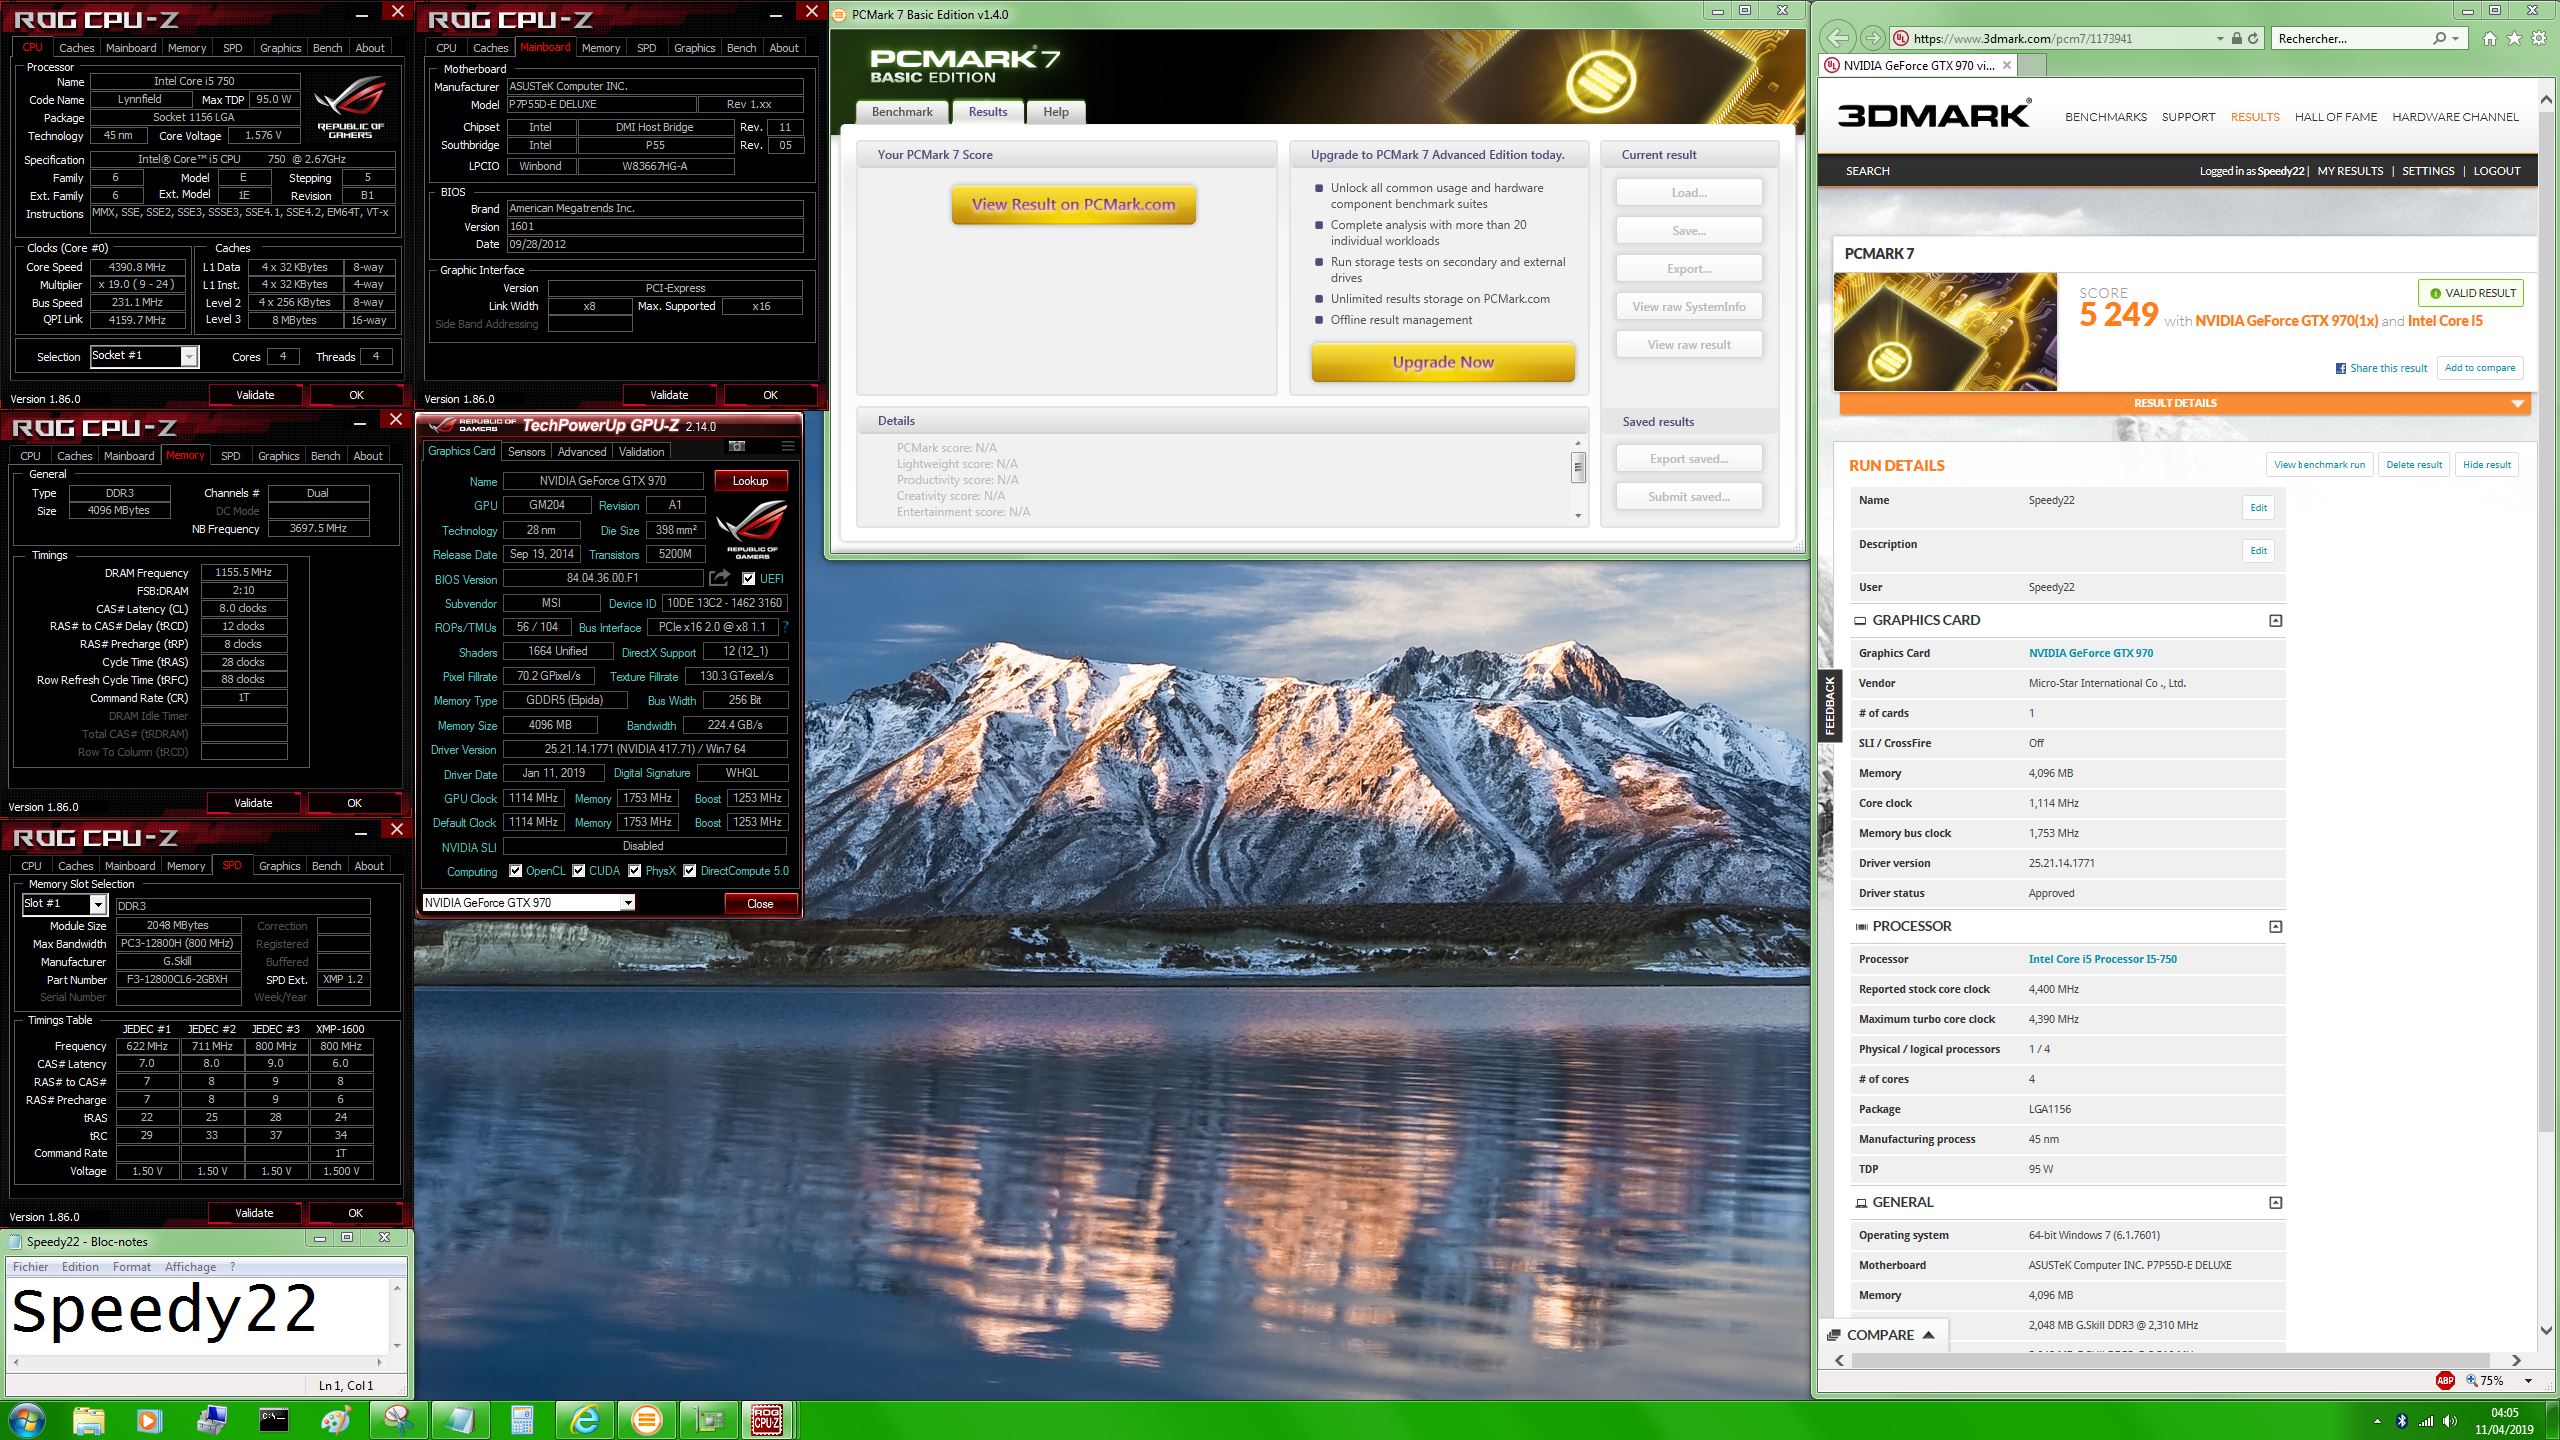Click the MY RESULTS link on 3DMark

click(2350, 171)
